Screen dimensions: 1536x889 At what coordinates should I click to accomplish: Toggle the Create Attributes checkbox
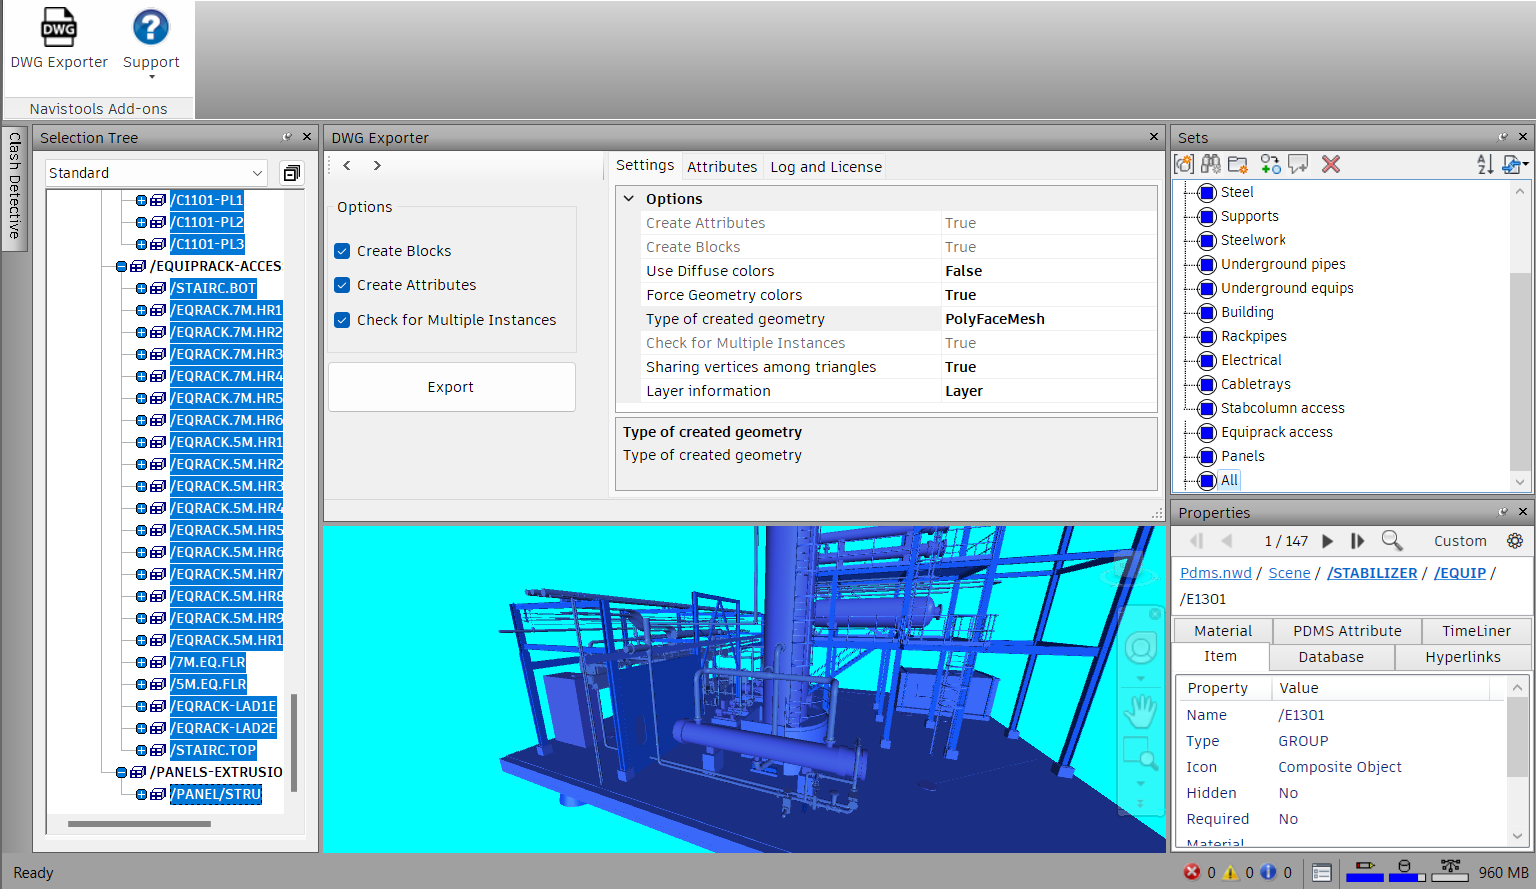[342, 285]
